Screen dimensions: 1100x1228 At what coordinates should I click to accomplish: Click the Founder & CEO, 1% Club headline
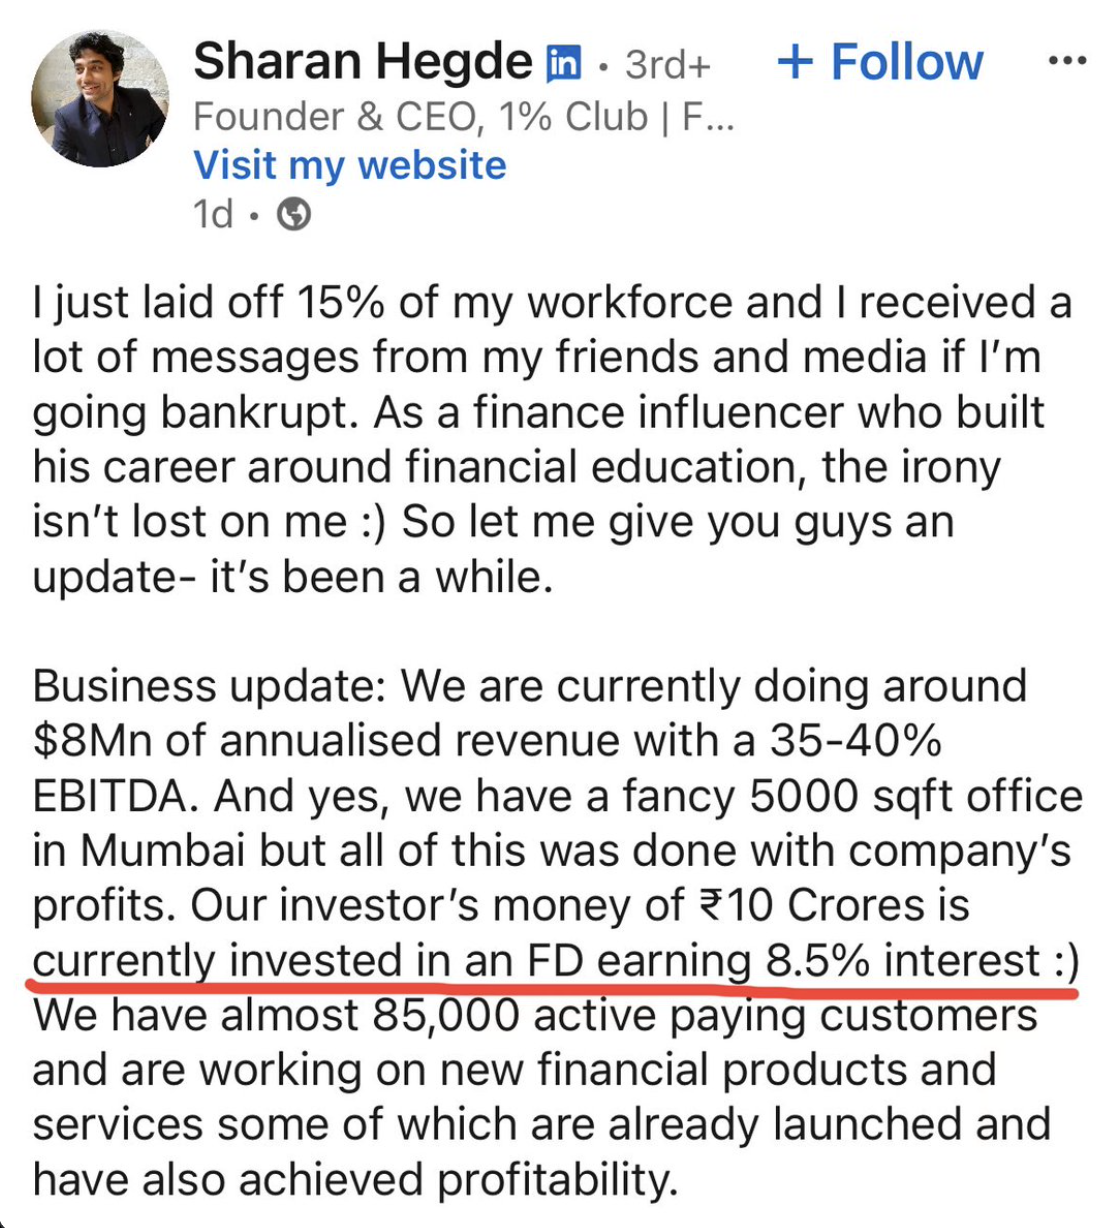click(463, 117)
